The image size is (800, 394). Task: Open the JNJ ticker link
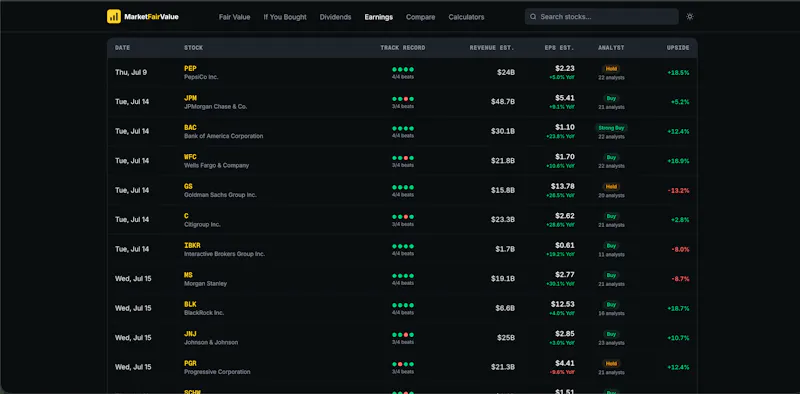pyautogui.click(x=190, y=334)
